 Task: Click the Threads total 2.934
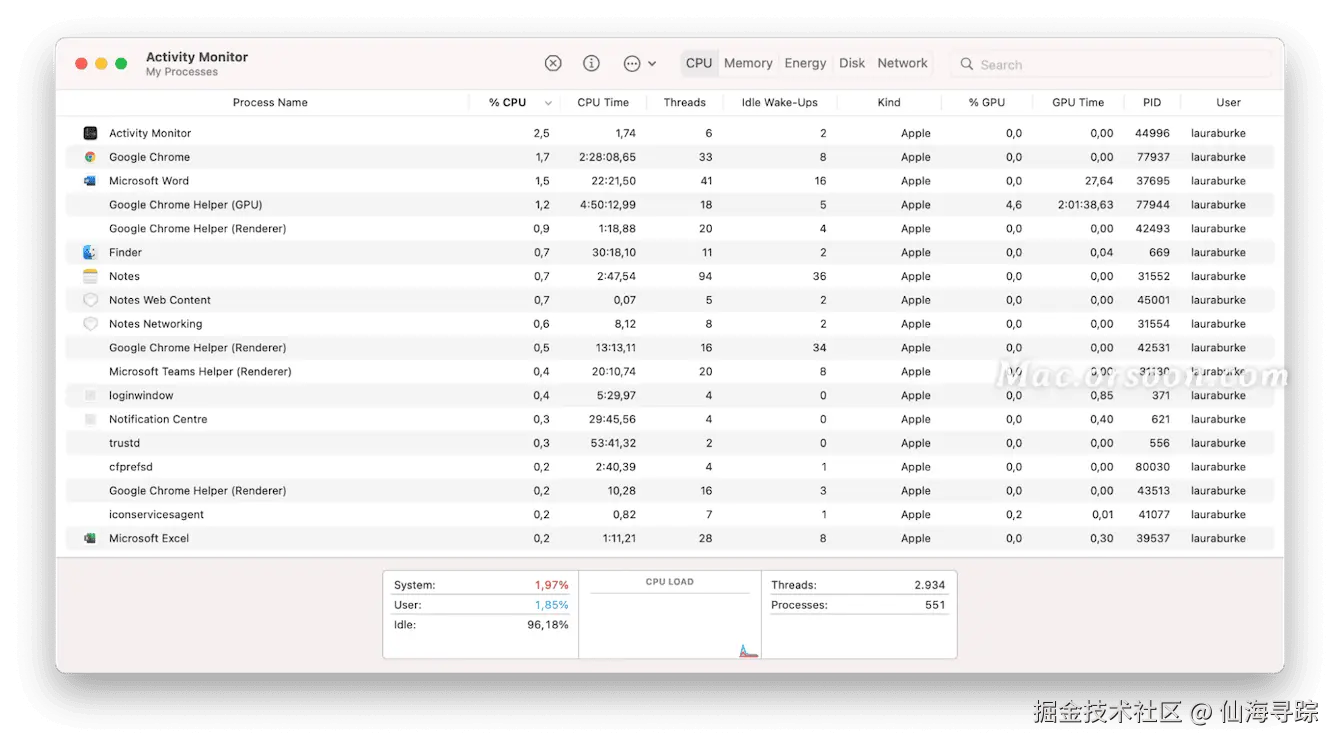pos(929,585)
